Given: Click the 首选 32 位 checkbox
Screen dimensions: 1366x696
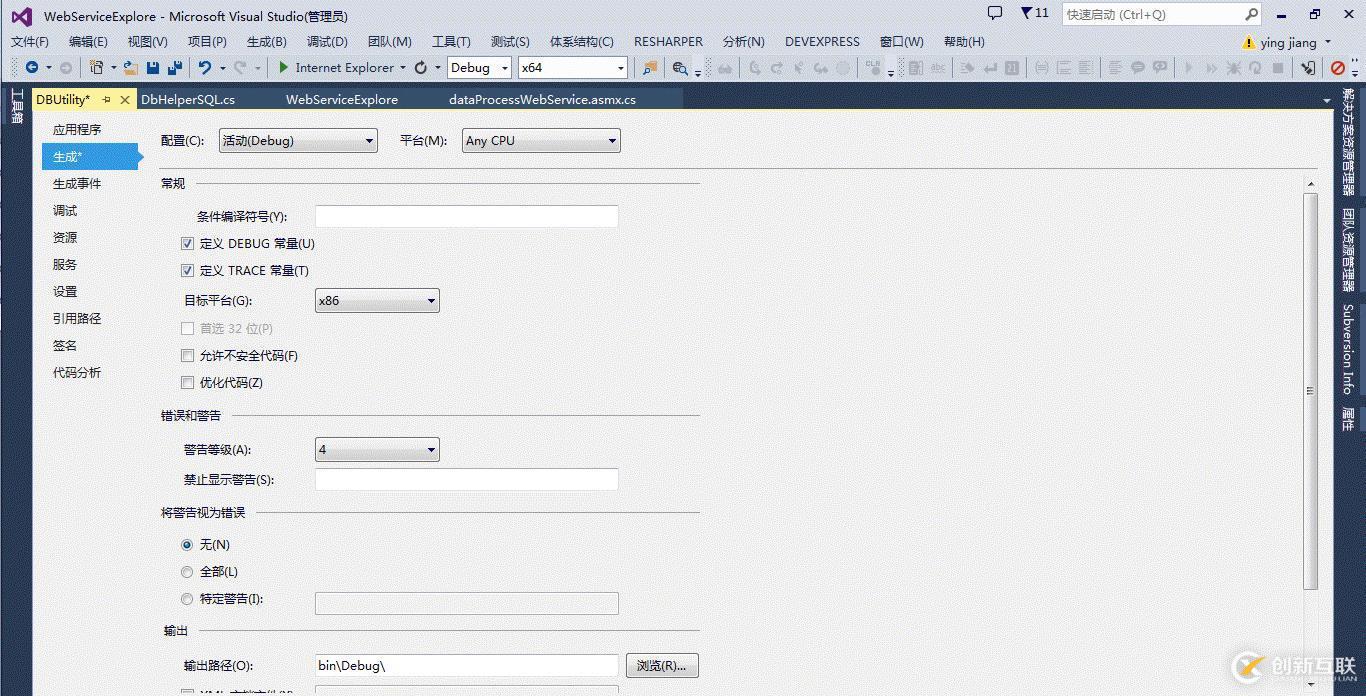Looking at the screenshot, I should [187, 328].
